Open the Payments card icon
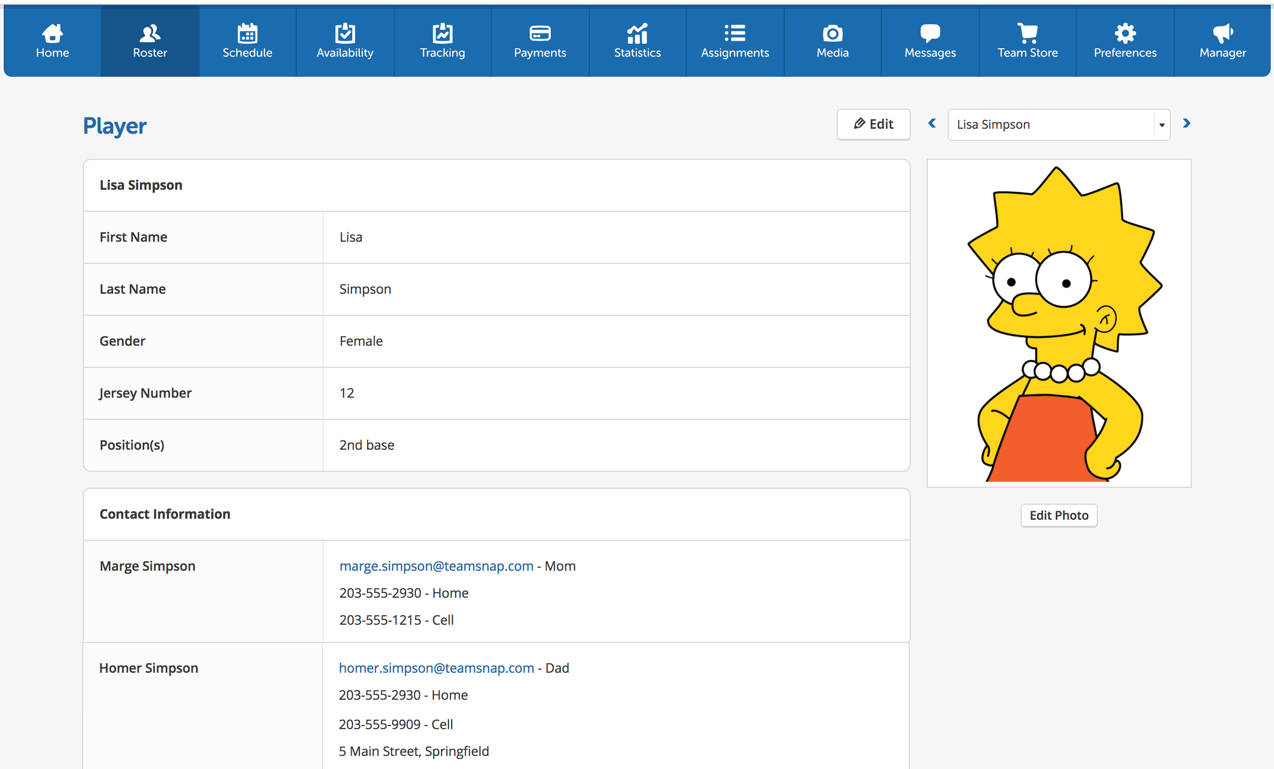Screen dimensions: 1274x769 [540, 34]
